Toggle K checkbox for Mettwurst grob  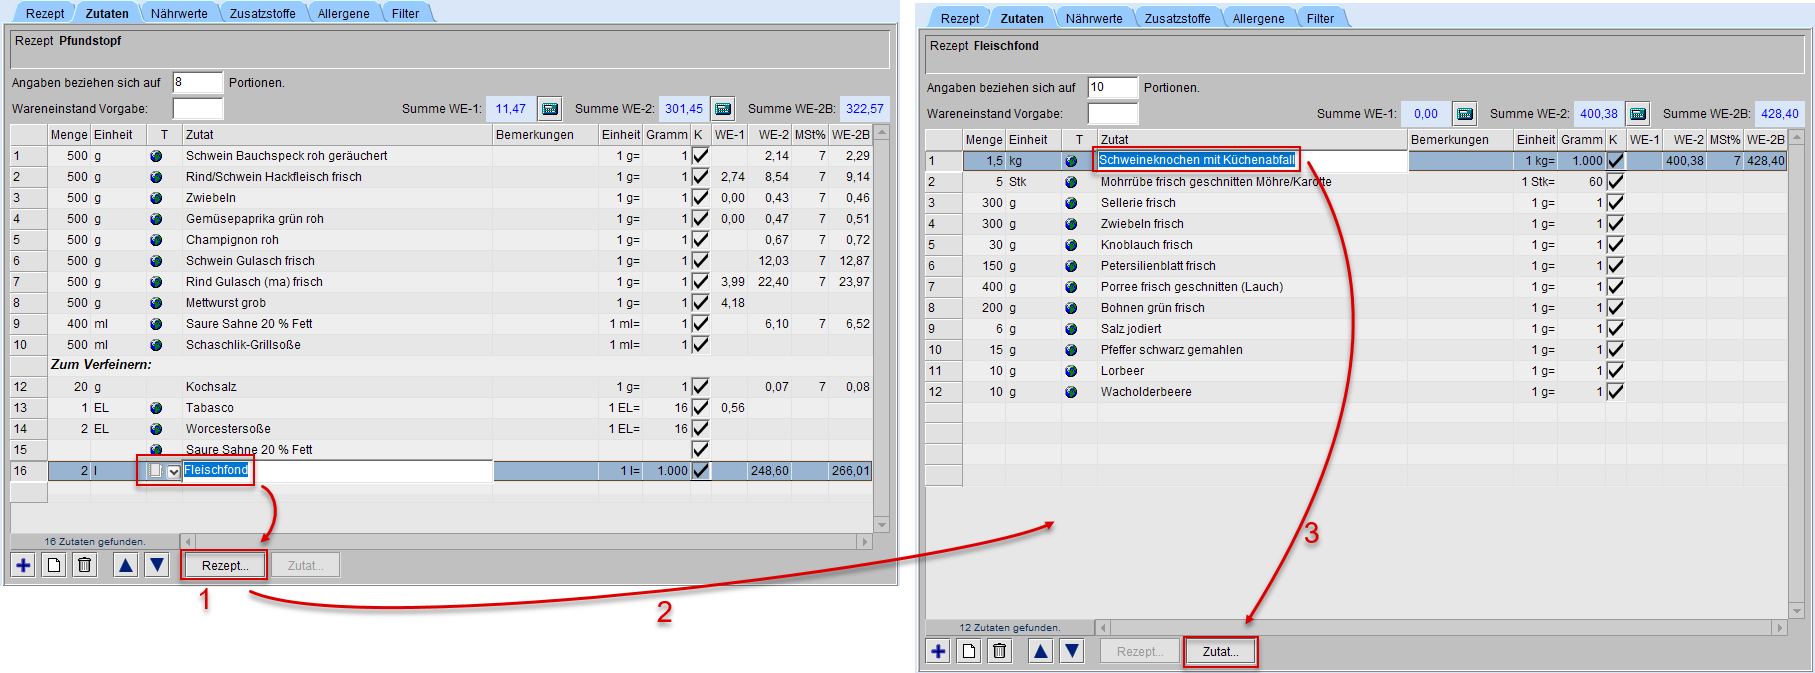700,303
